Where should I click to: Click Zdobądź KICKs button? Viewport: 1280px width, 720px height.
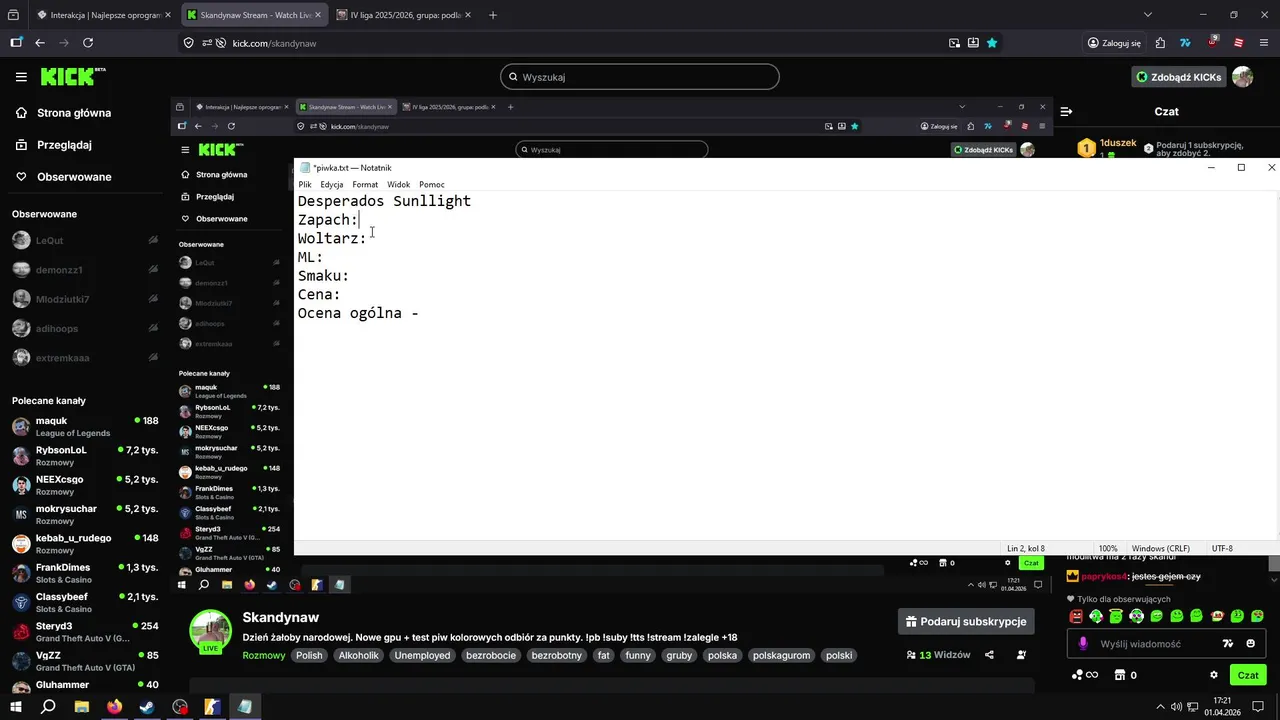(x=1178, y=77)
